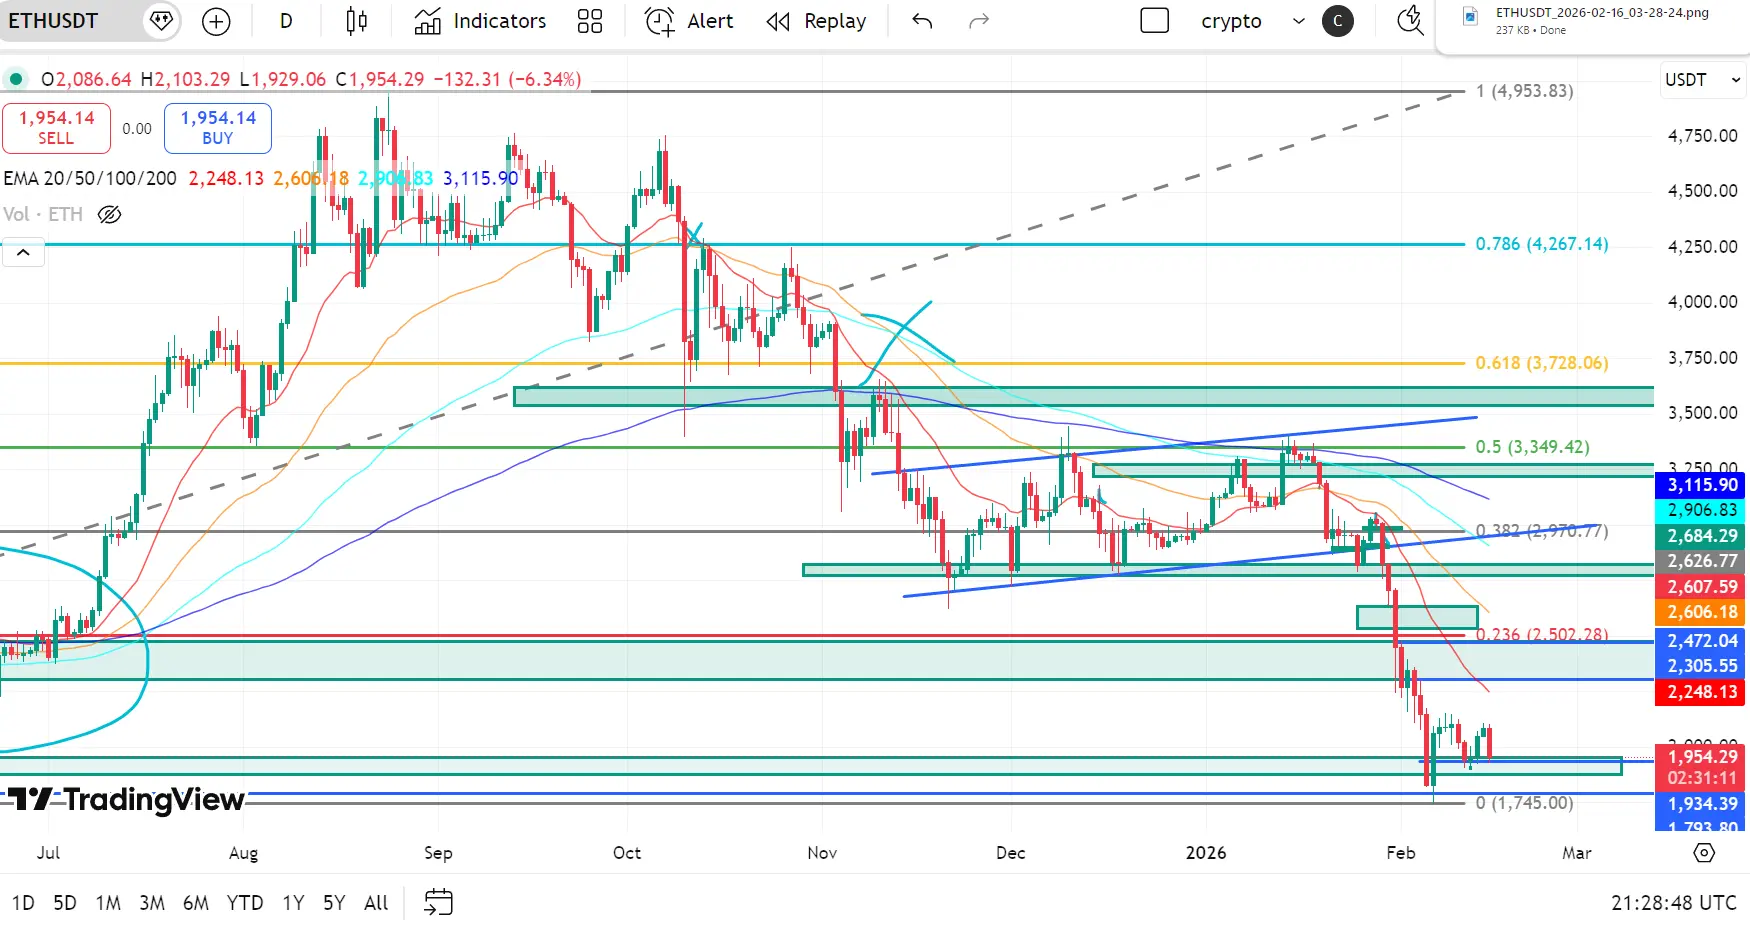Click the 1,954.14 BUY button
1750x931 pixels.
tap(218, 128)
